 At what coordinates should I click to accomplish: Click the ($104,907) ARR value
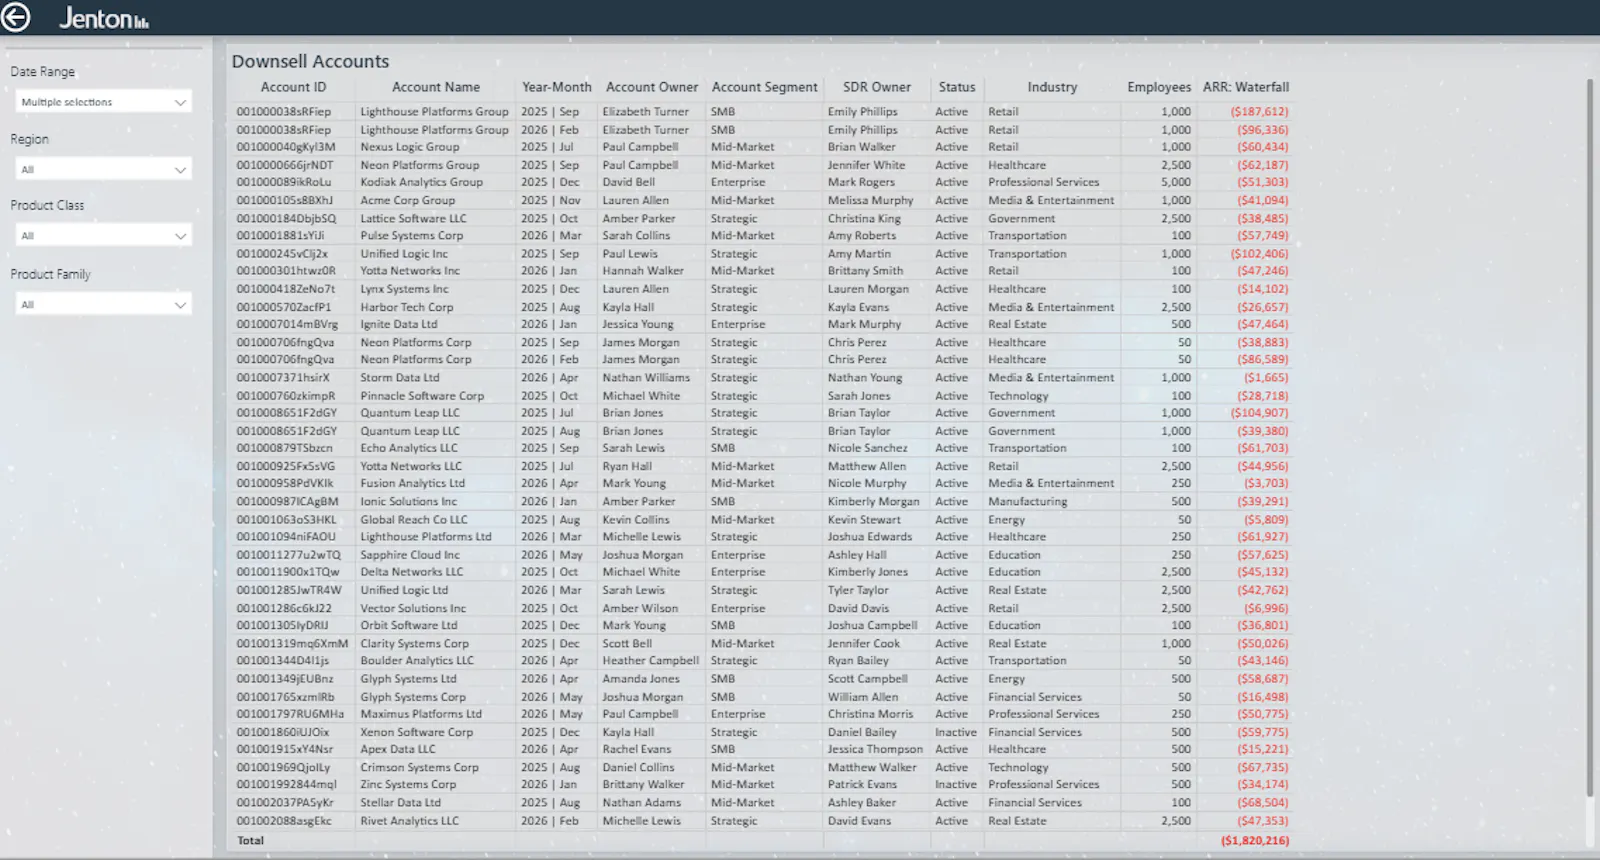pos(1259,413)
